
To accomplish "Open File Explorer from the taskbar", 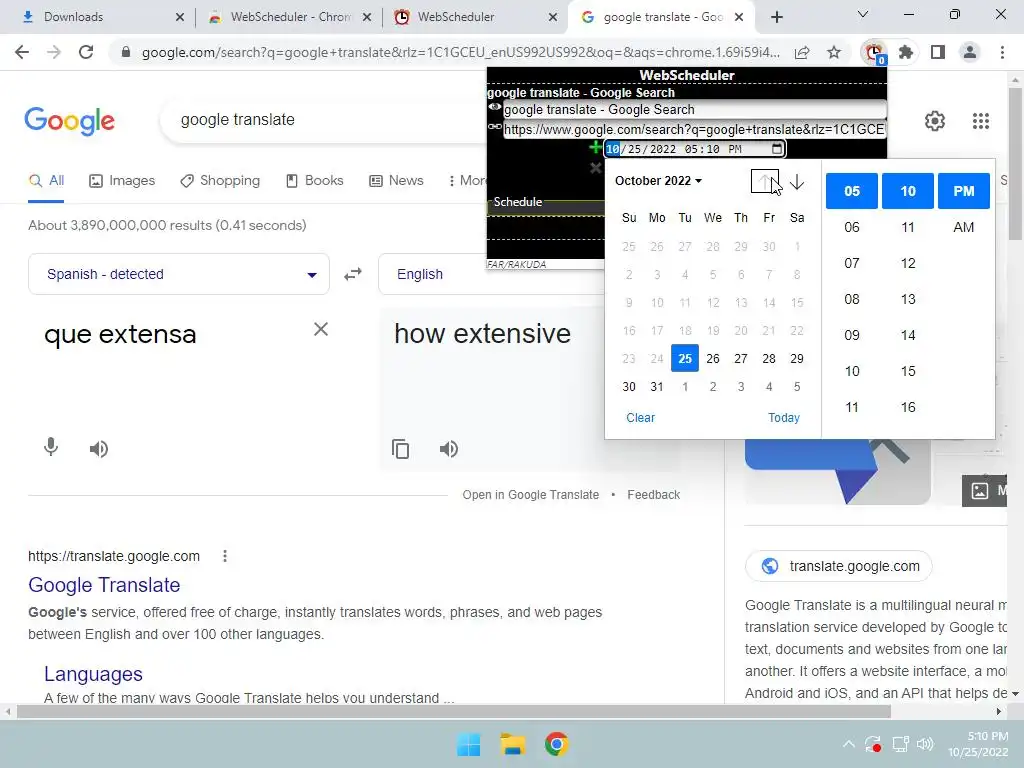I will tap(513, 744).
